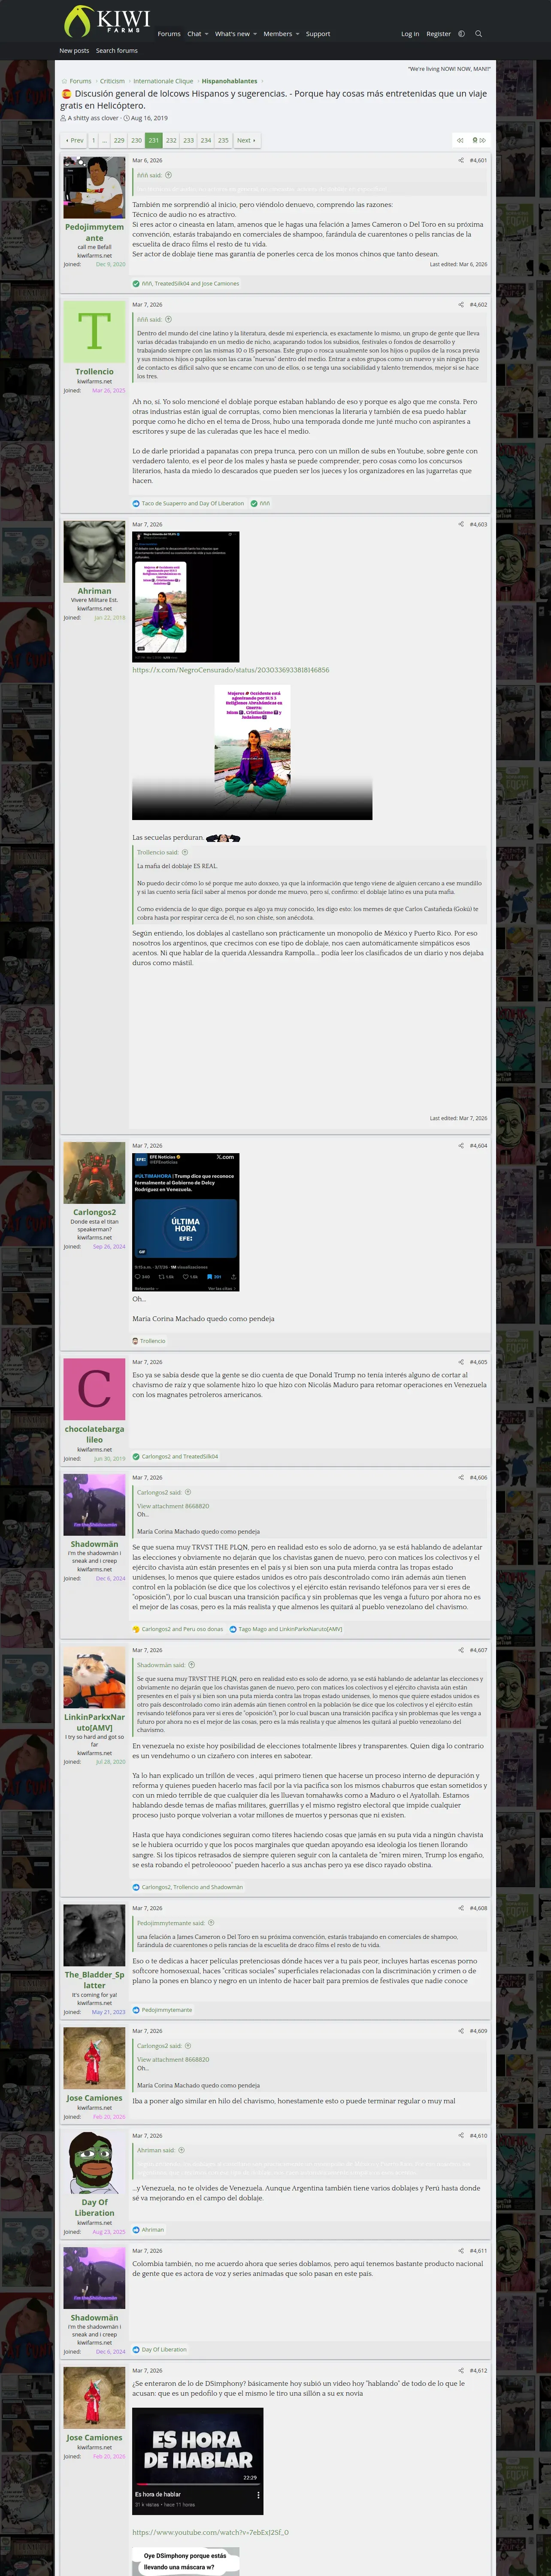
Task: Open thread starter 'A shitty ass clover' link
Action: (x=93, y=118)
